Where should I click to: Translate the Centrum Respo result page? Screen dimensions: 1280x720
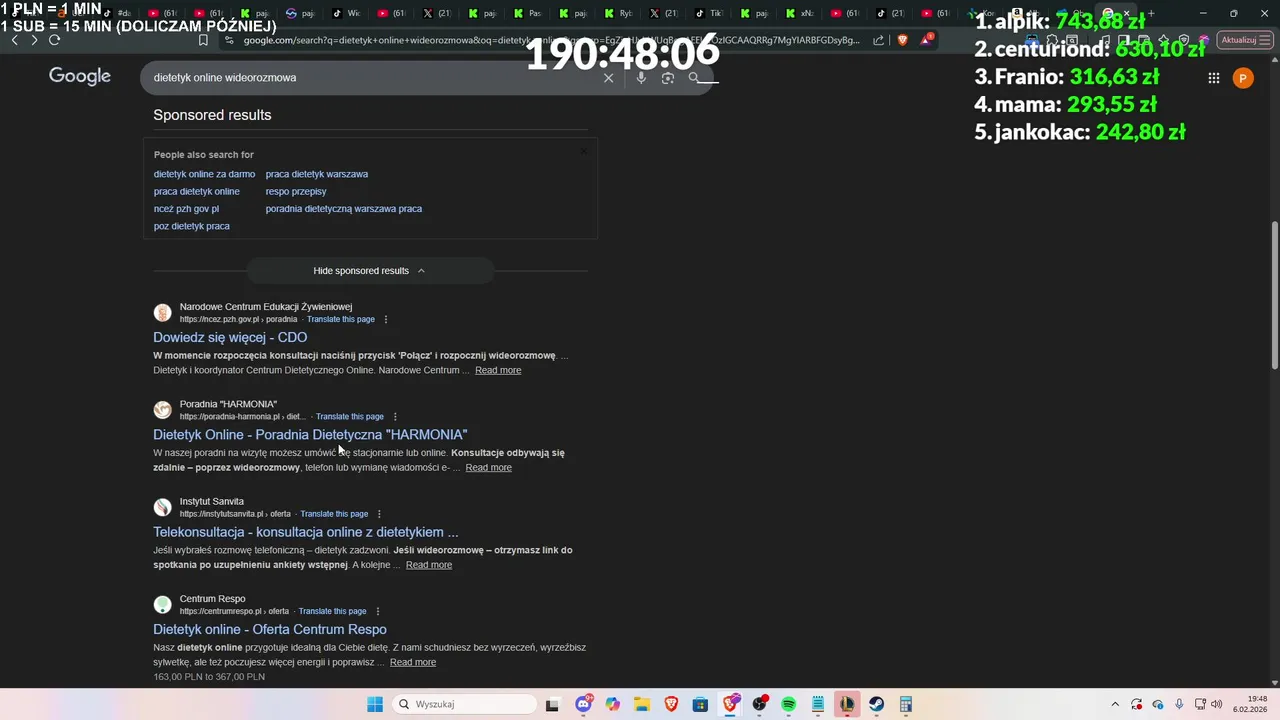click(332, 611)
